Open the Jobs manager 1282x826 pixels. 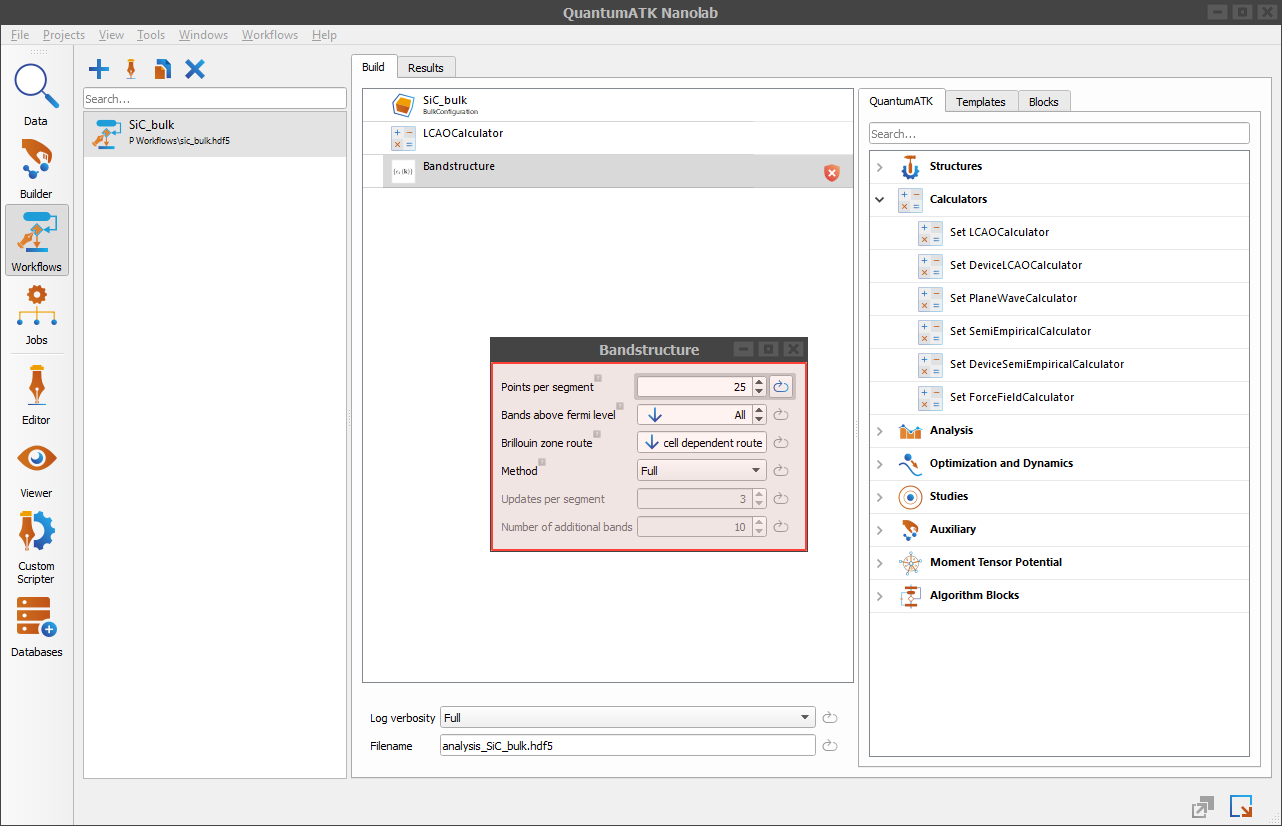pyautogui.click(x=36, y=314)
